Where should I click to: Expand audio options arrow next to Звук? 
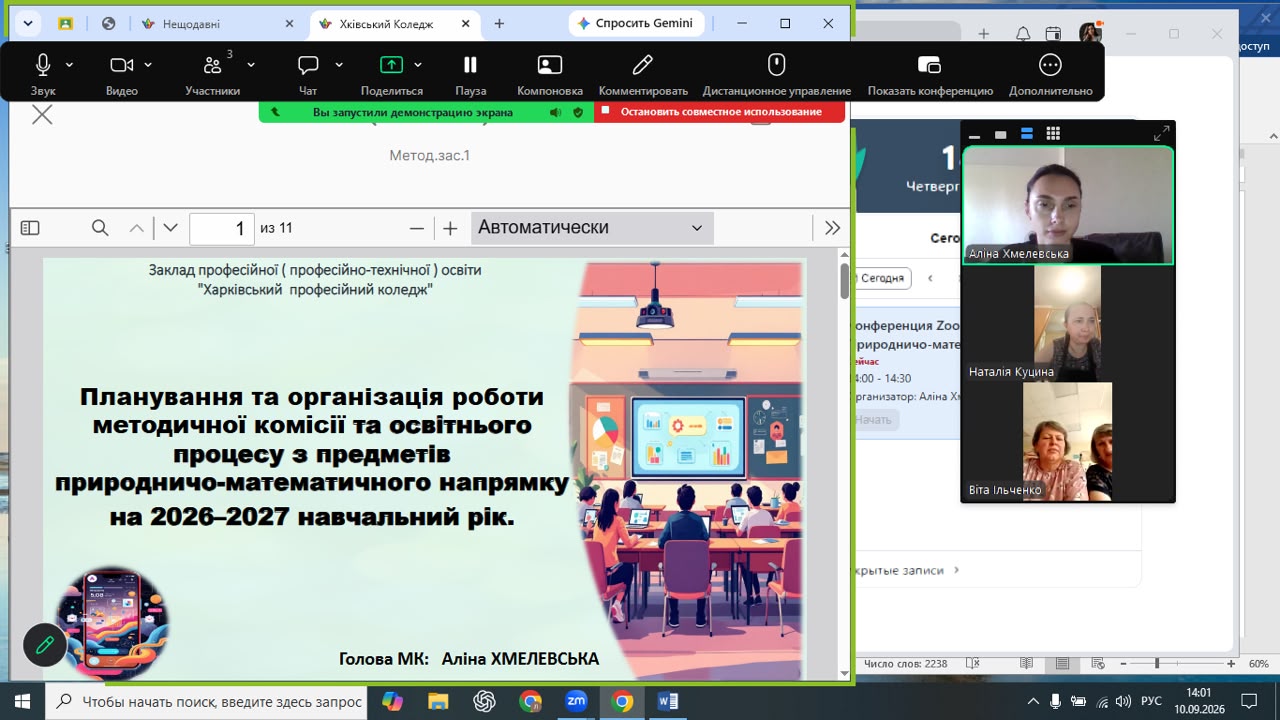[69, 65]
